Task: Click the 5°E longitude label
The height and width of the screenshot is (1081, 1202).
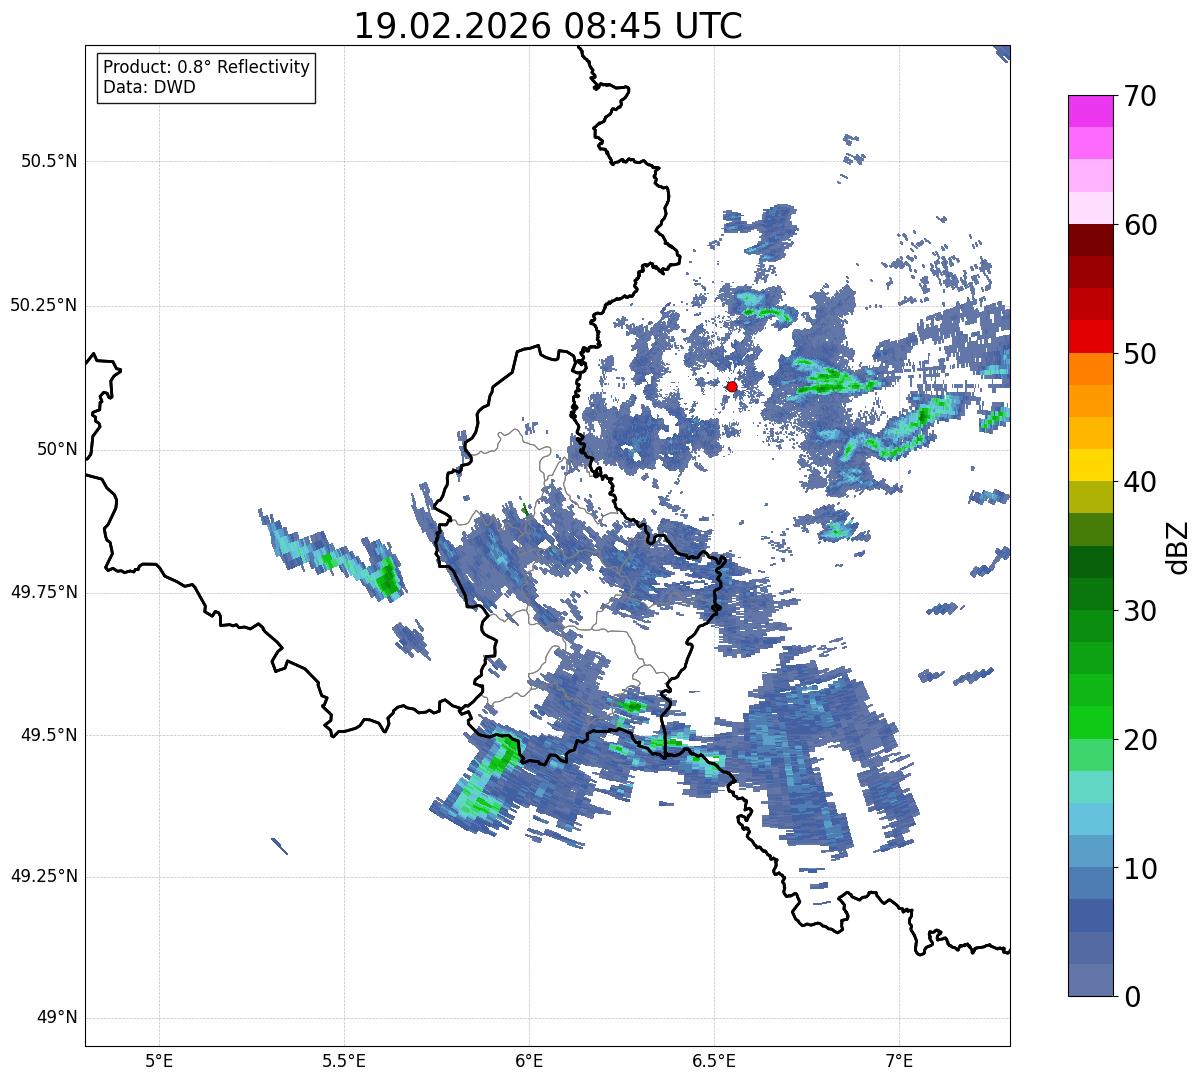Action: (x=159, y=1062)
